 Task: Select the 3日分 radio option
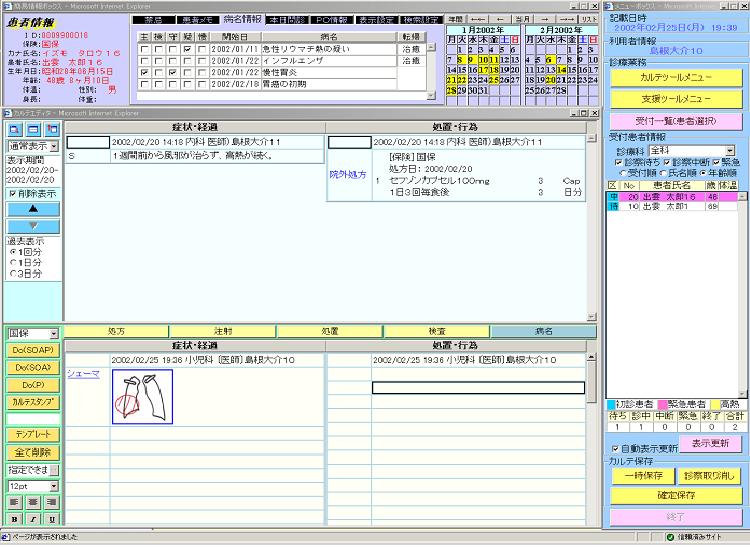click(x=13, y=273)
